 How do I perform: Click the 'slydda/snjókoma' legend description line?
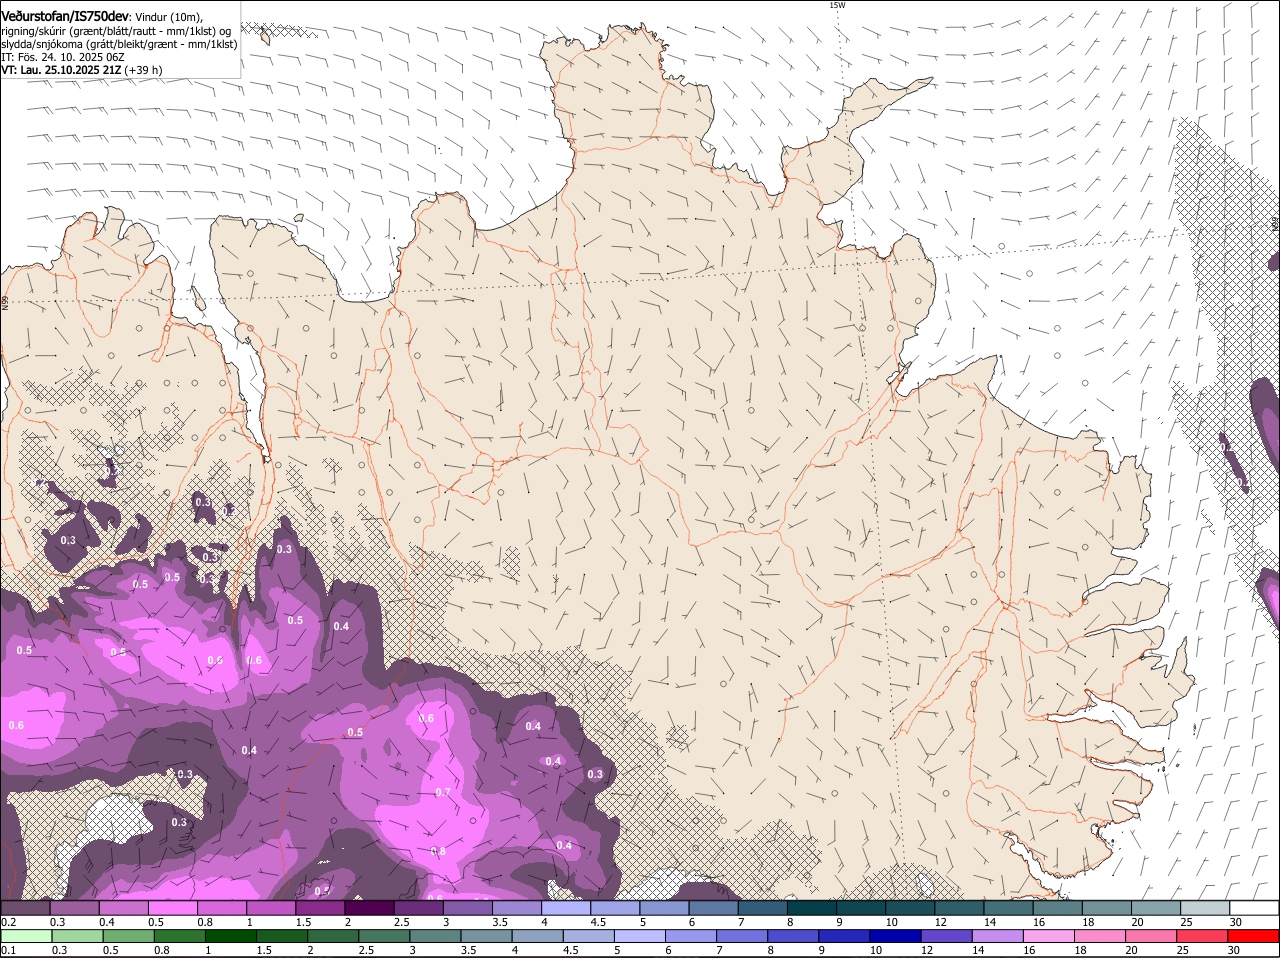pyautogui.click(x=119, y=44)
